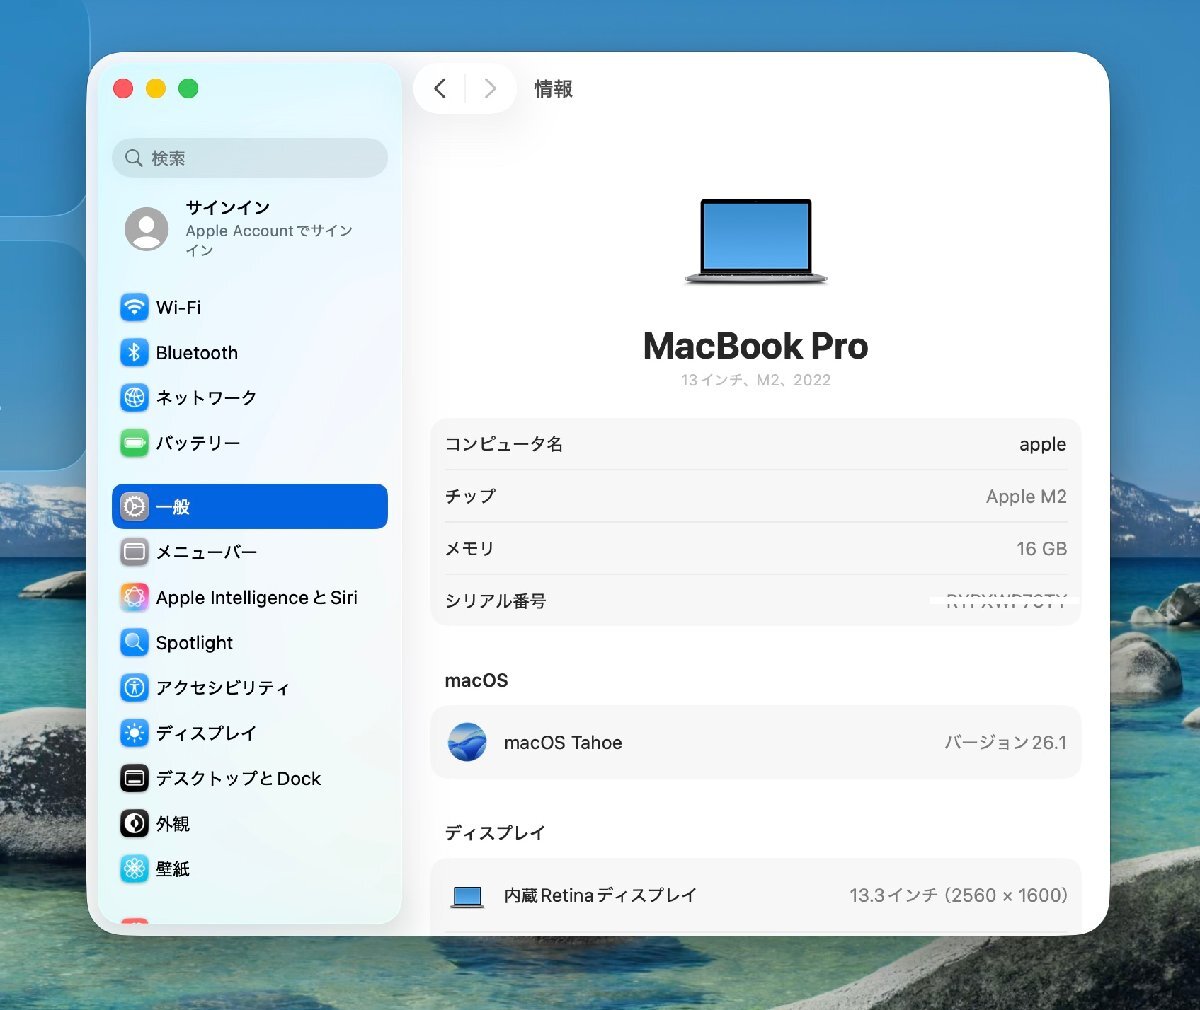Click the Wi-Fi icon in sidebar

tap(134, 307)
